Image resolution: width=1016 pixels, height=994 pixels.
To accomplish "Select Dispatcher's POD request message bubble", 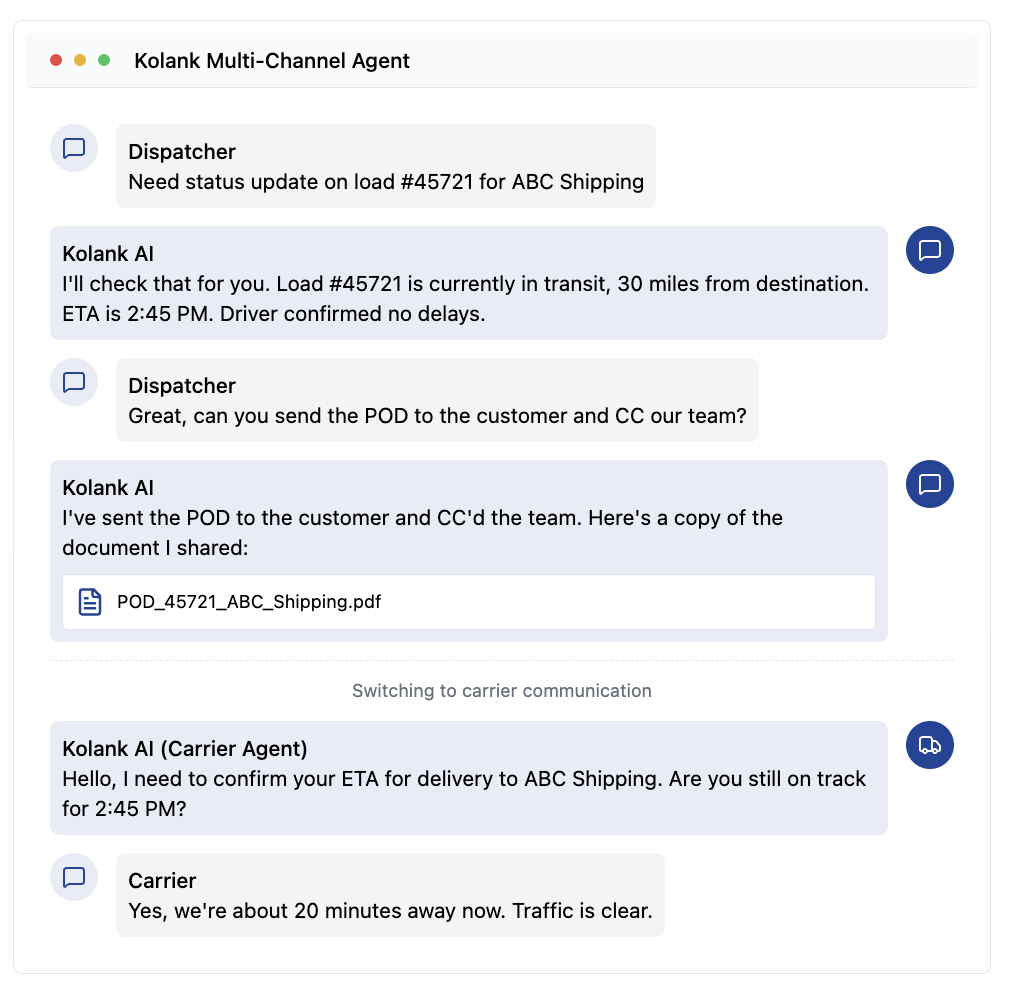I will [x=437, y=415].
